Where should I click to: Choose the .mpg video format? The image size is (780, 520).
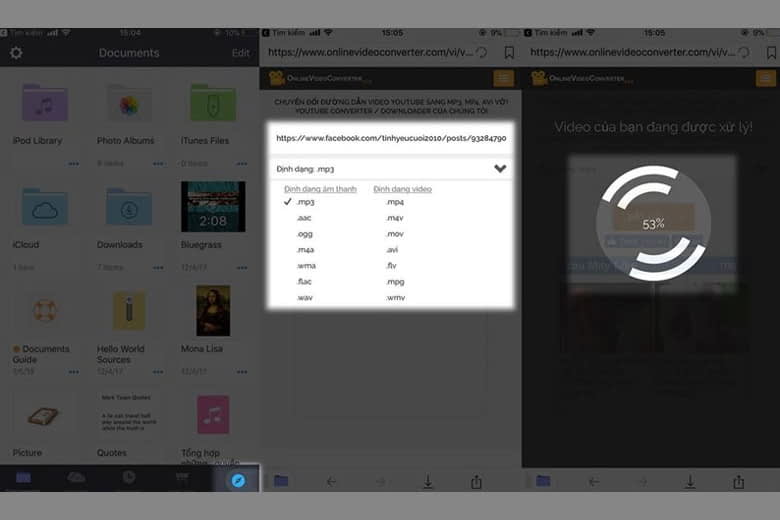[x=395, y=282]
